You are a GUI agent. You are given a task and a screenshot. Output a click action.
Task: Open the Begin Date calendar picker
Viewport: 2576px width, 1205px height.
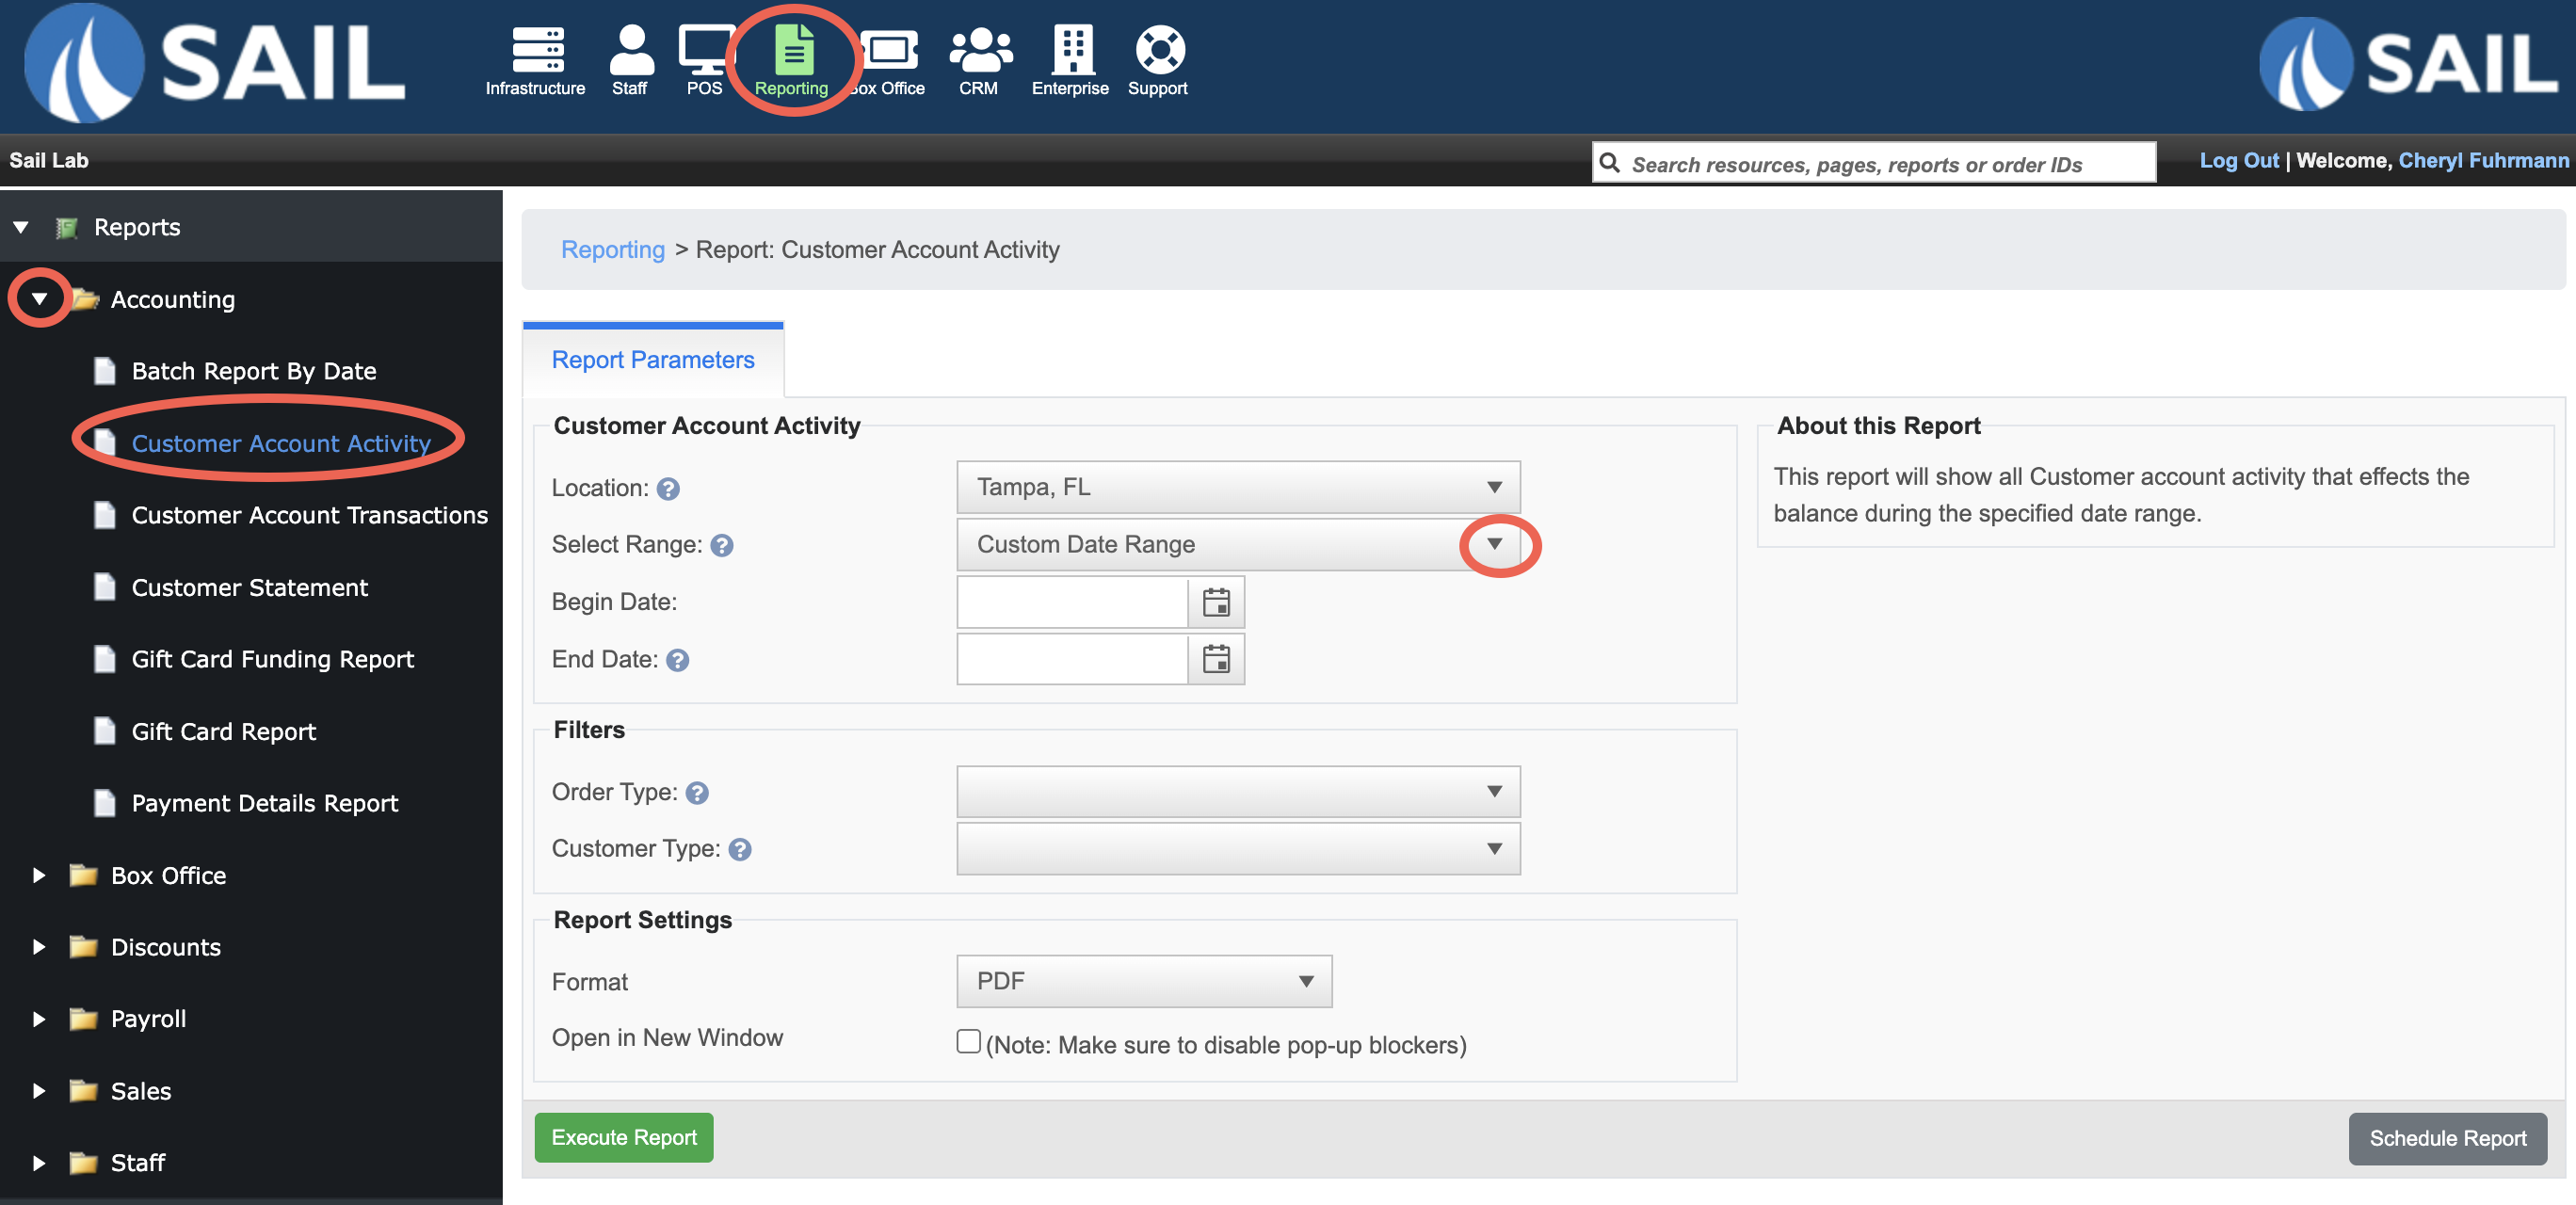click(x=1215, y=602)
